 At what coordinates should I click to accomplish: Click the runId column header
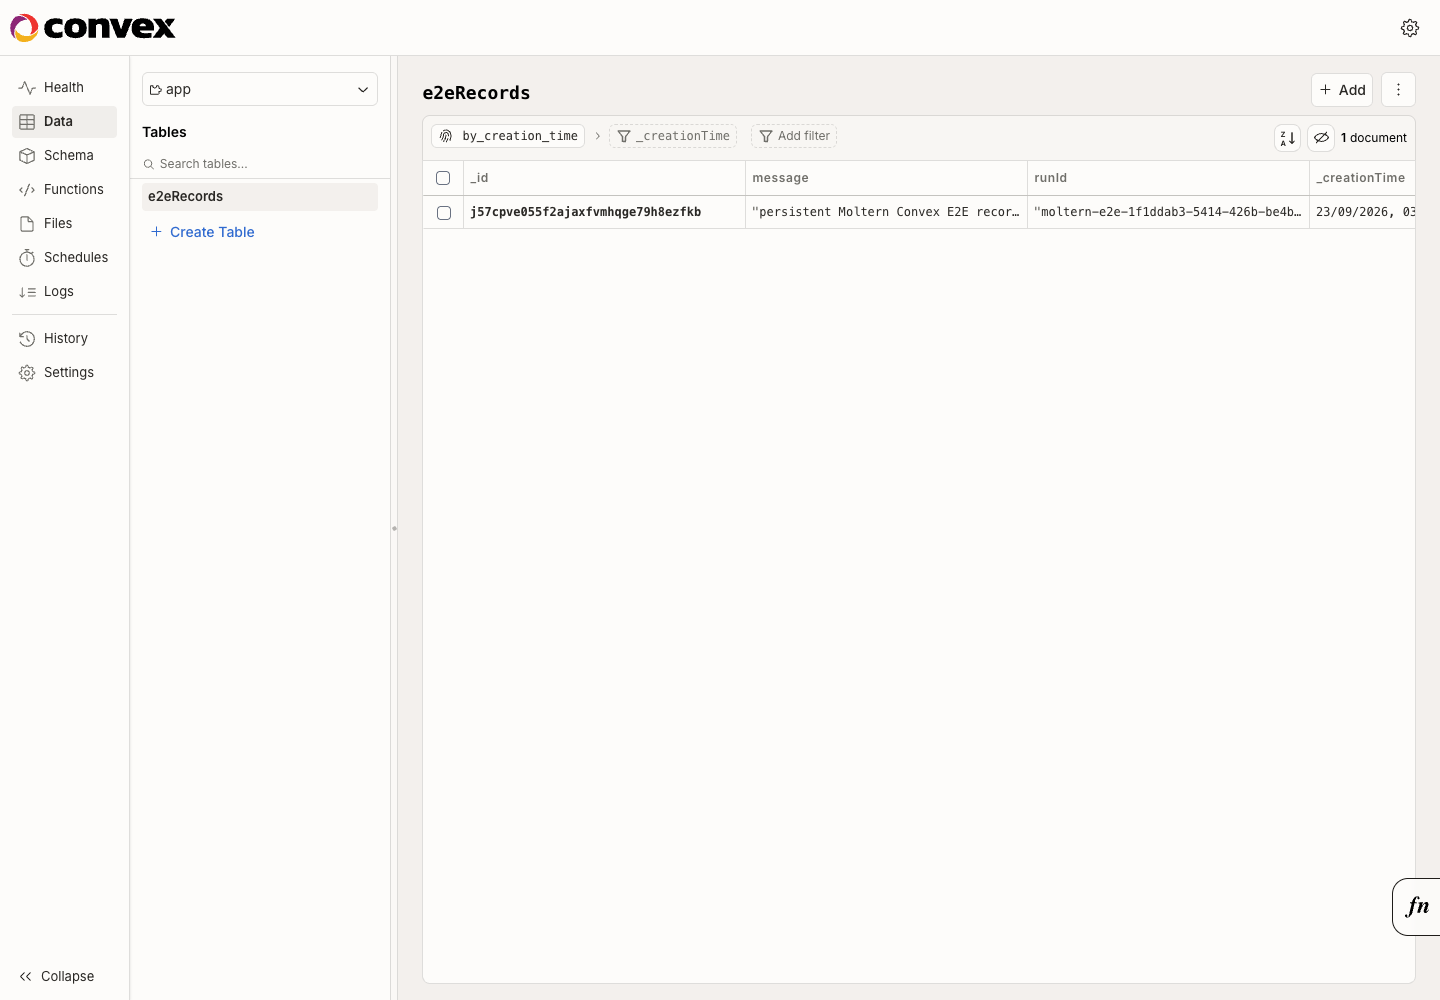1168,178
